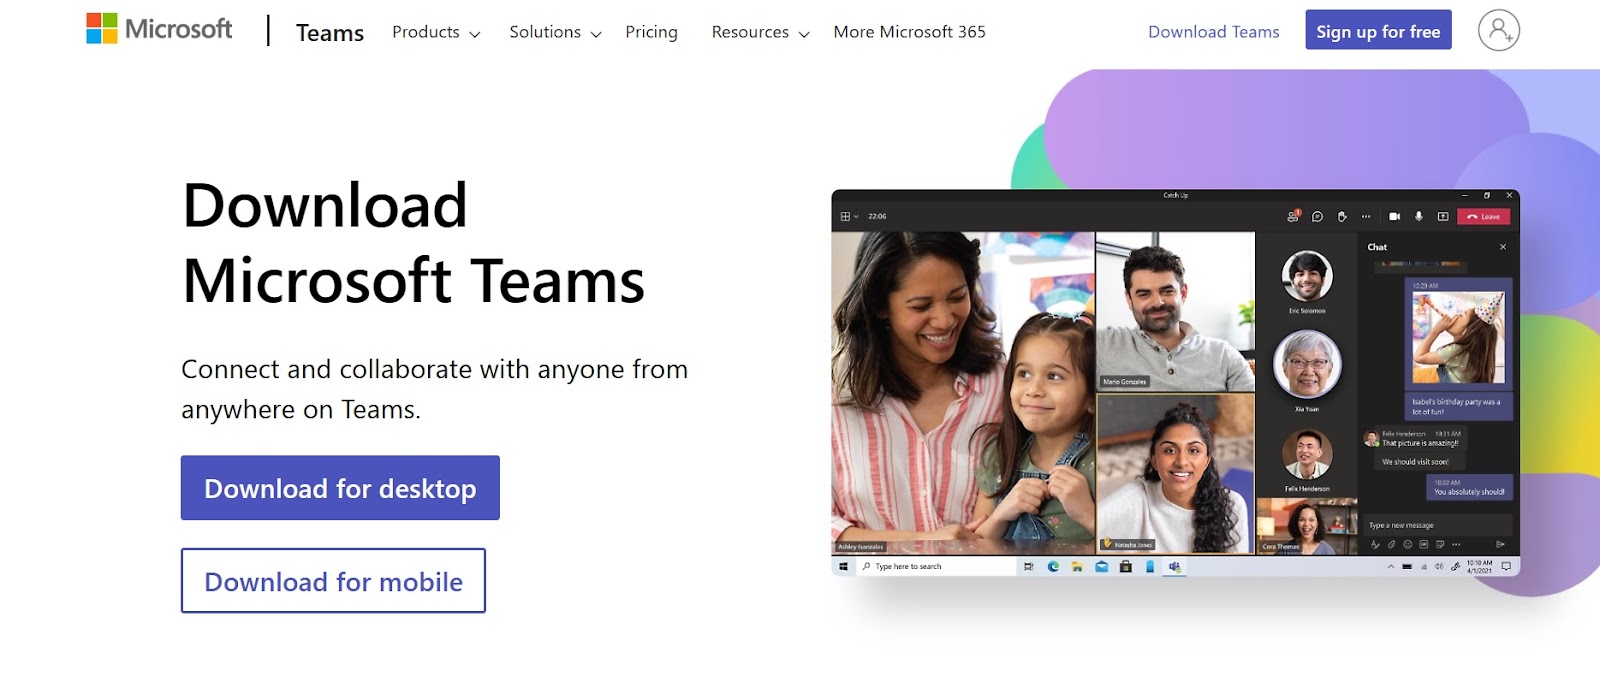Viewport: 1600px width, 694px height.
Task: Open more compose options ellipsis
Action: tap(1456, 545)
